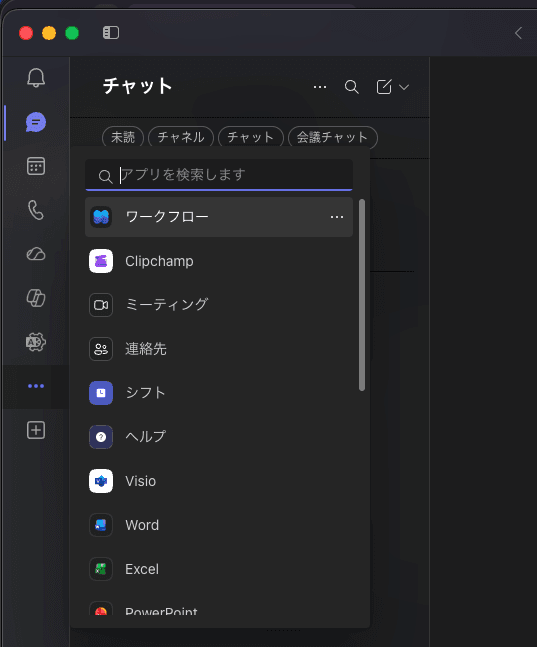Open OneDrive cloud icon in sidebar

tap(36, 254)
